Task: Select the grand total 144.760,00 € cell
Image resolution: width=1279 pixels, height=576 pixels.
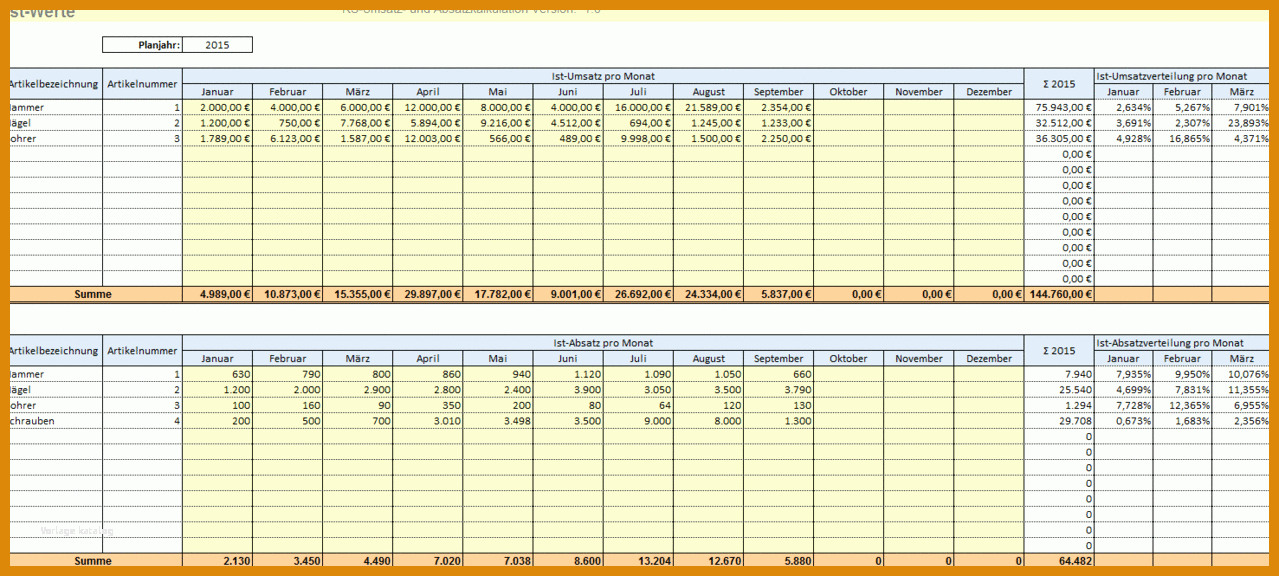Action: click(1059, 295)
